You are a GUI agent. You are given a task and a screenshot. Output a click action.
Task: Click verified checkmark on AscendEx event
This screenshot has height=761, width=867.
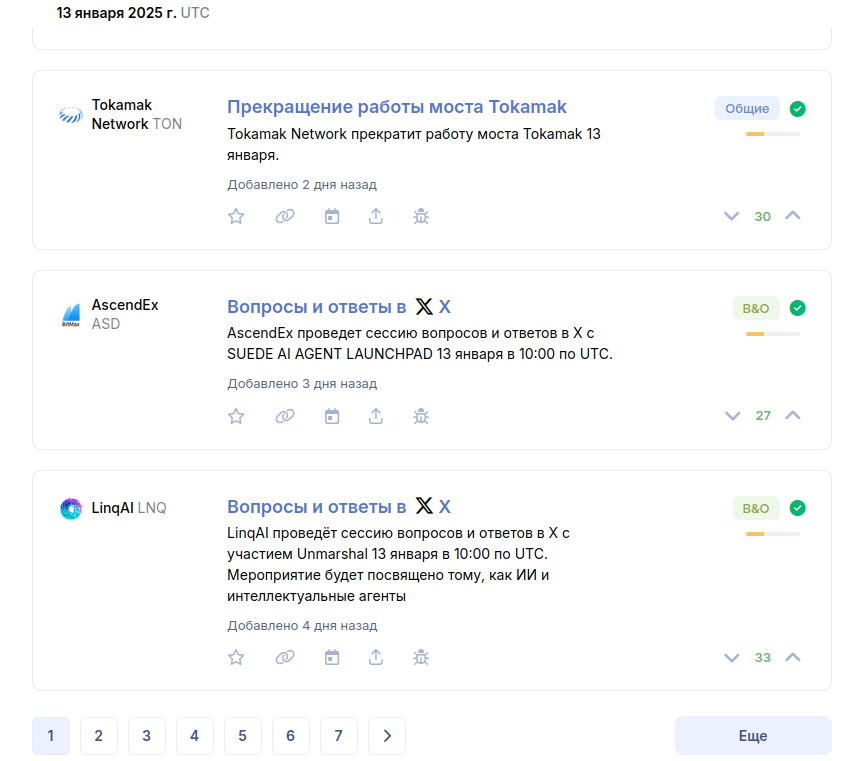(797, 308)
